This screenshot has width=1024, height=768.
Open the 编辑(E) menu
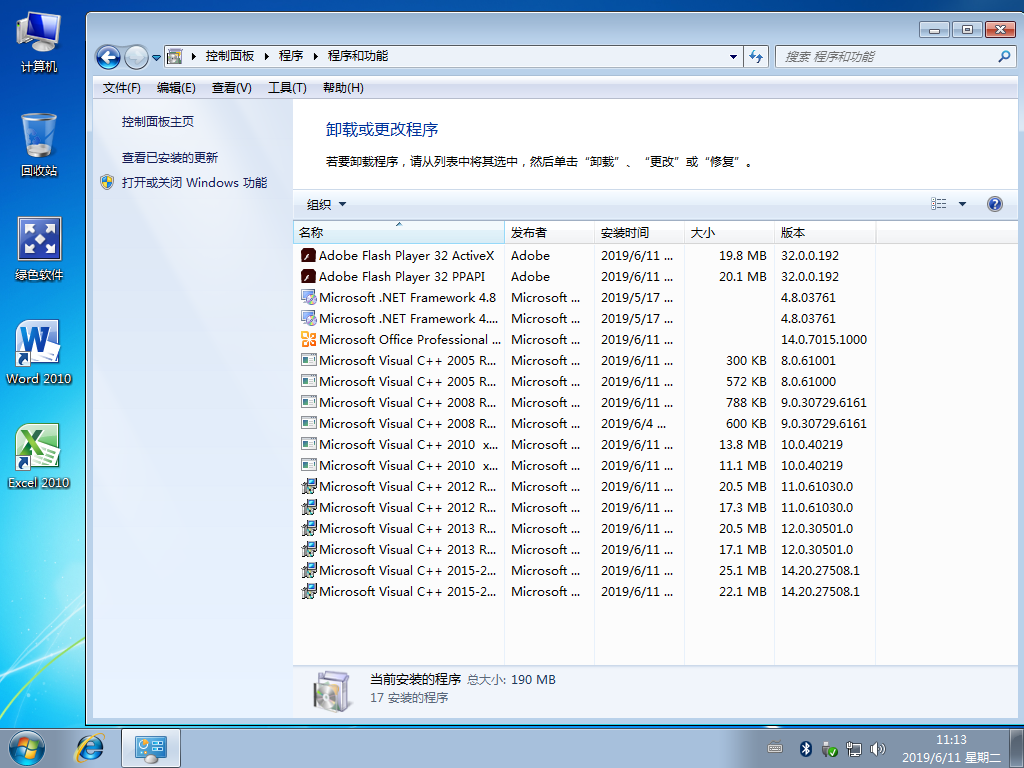[176, 88]
